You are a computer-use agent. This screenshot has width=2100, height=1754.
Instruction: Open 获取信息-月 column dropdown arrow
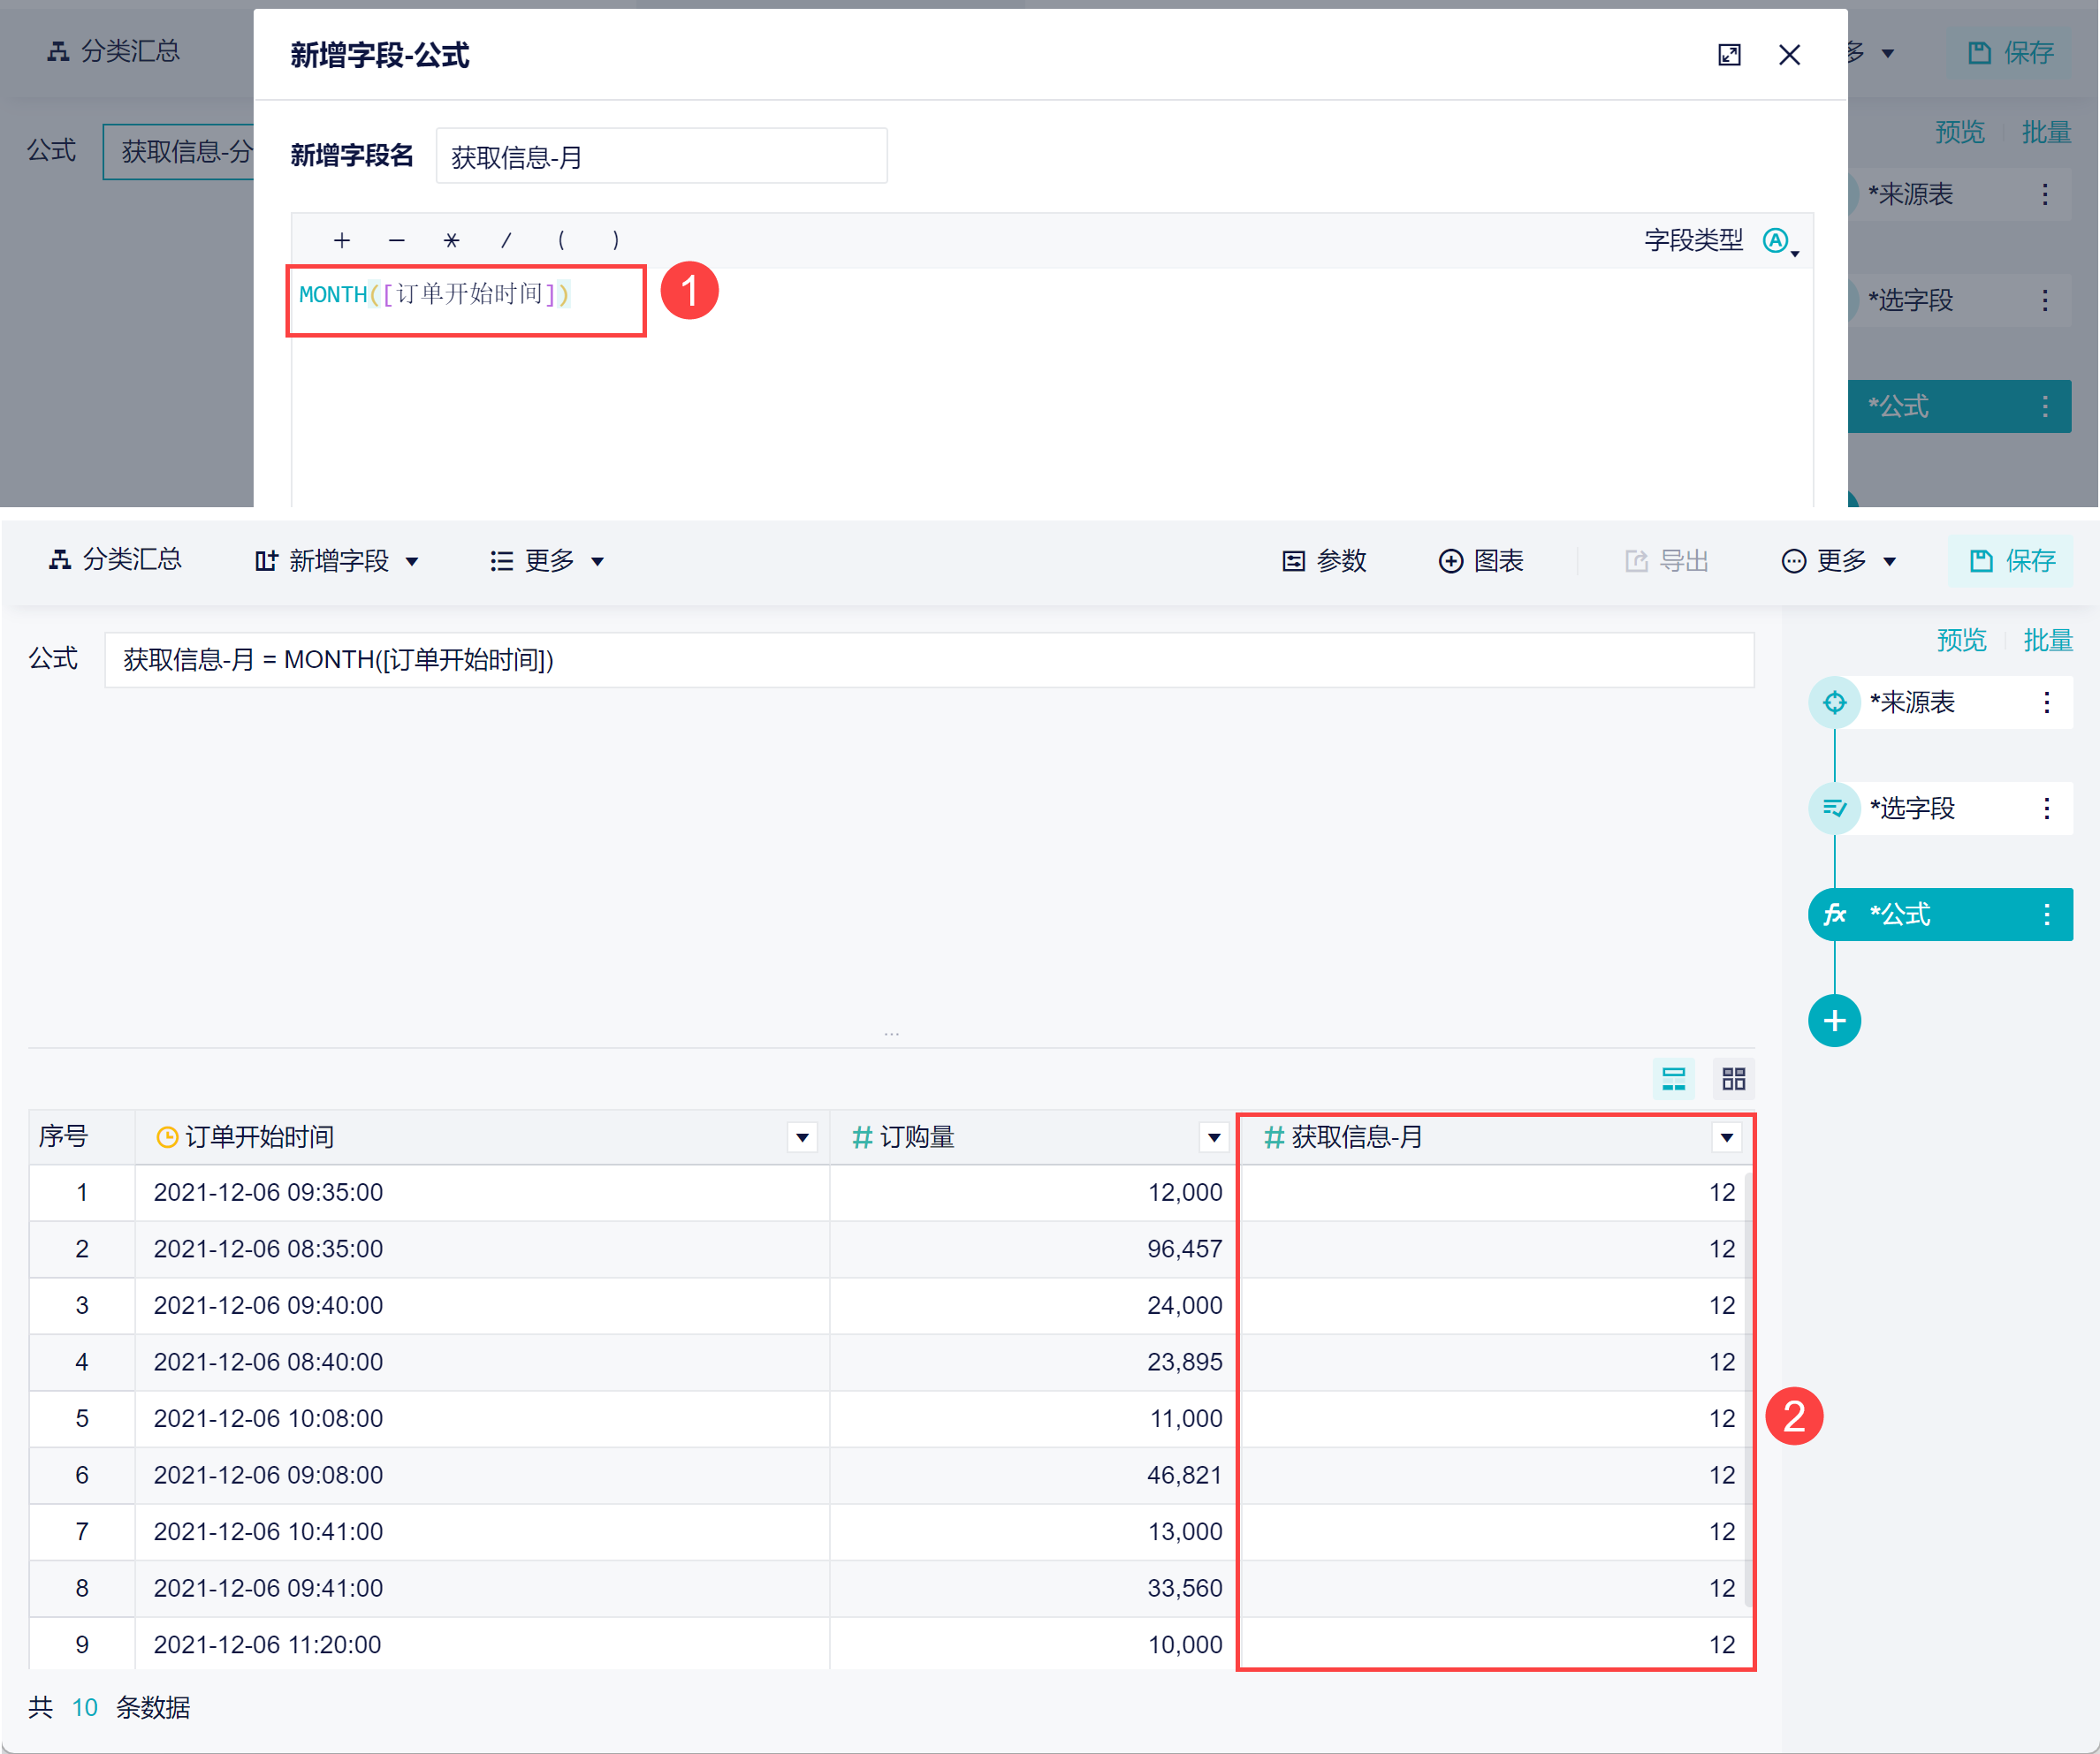click(x=1726, y=1137)
